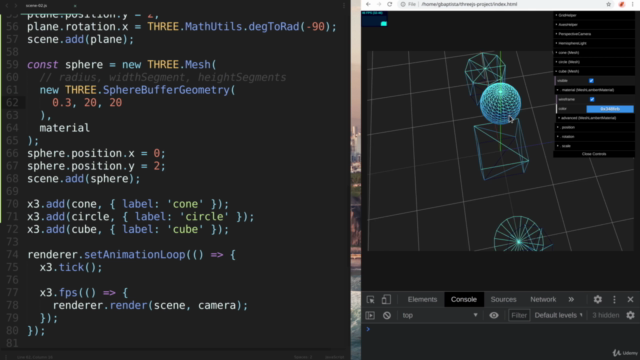The width and height of the screenshot is (640, 360).
Task: Open the JavaScript context 'top' dropdown
Action: [x=439, y=316]
